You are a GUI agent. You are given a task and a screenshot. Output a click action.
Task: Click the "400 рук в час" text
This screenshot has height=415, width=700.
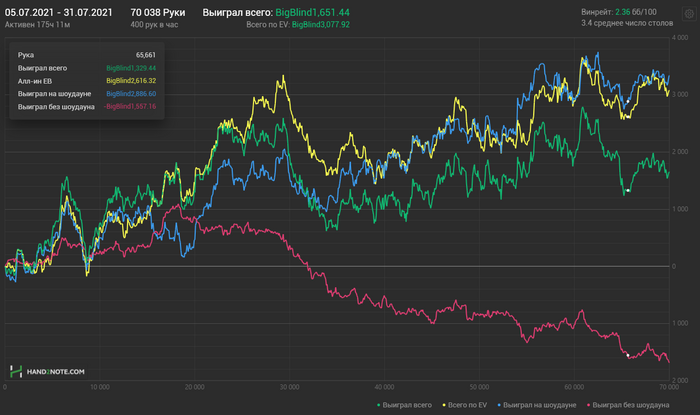click(x=154, y=25)
